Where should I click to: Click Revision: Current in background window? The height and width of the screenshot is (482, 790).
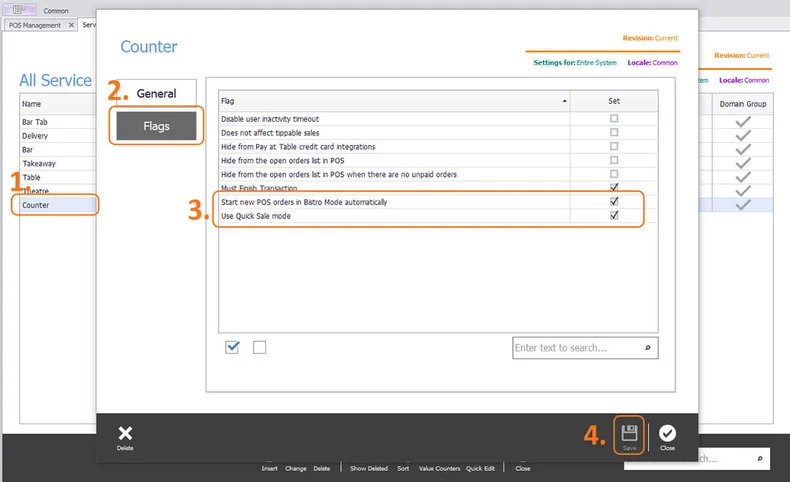[x=742, y=55]
